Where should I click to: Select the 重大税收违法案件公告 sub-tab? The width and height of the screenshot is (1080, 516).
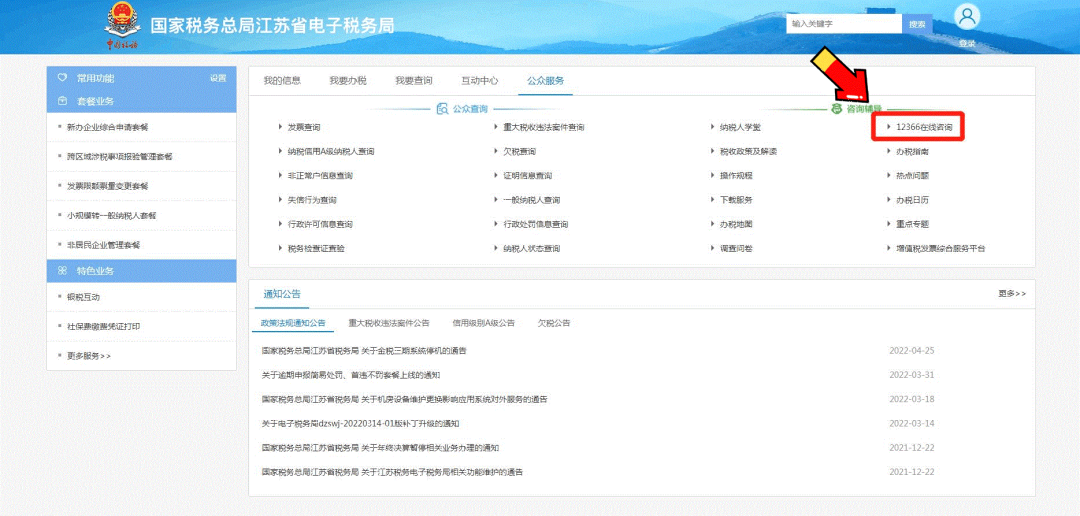(x=388, y=323)
